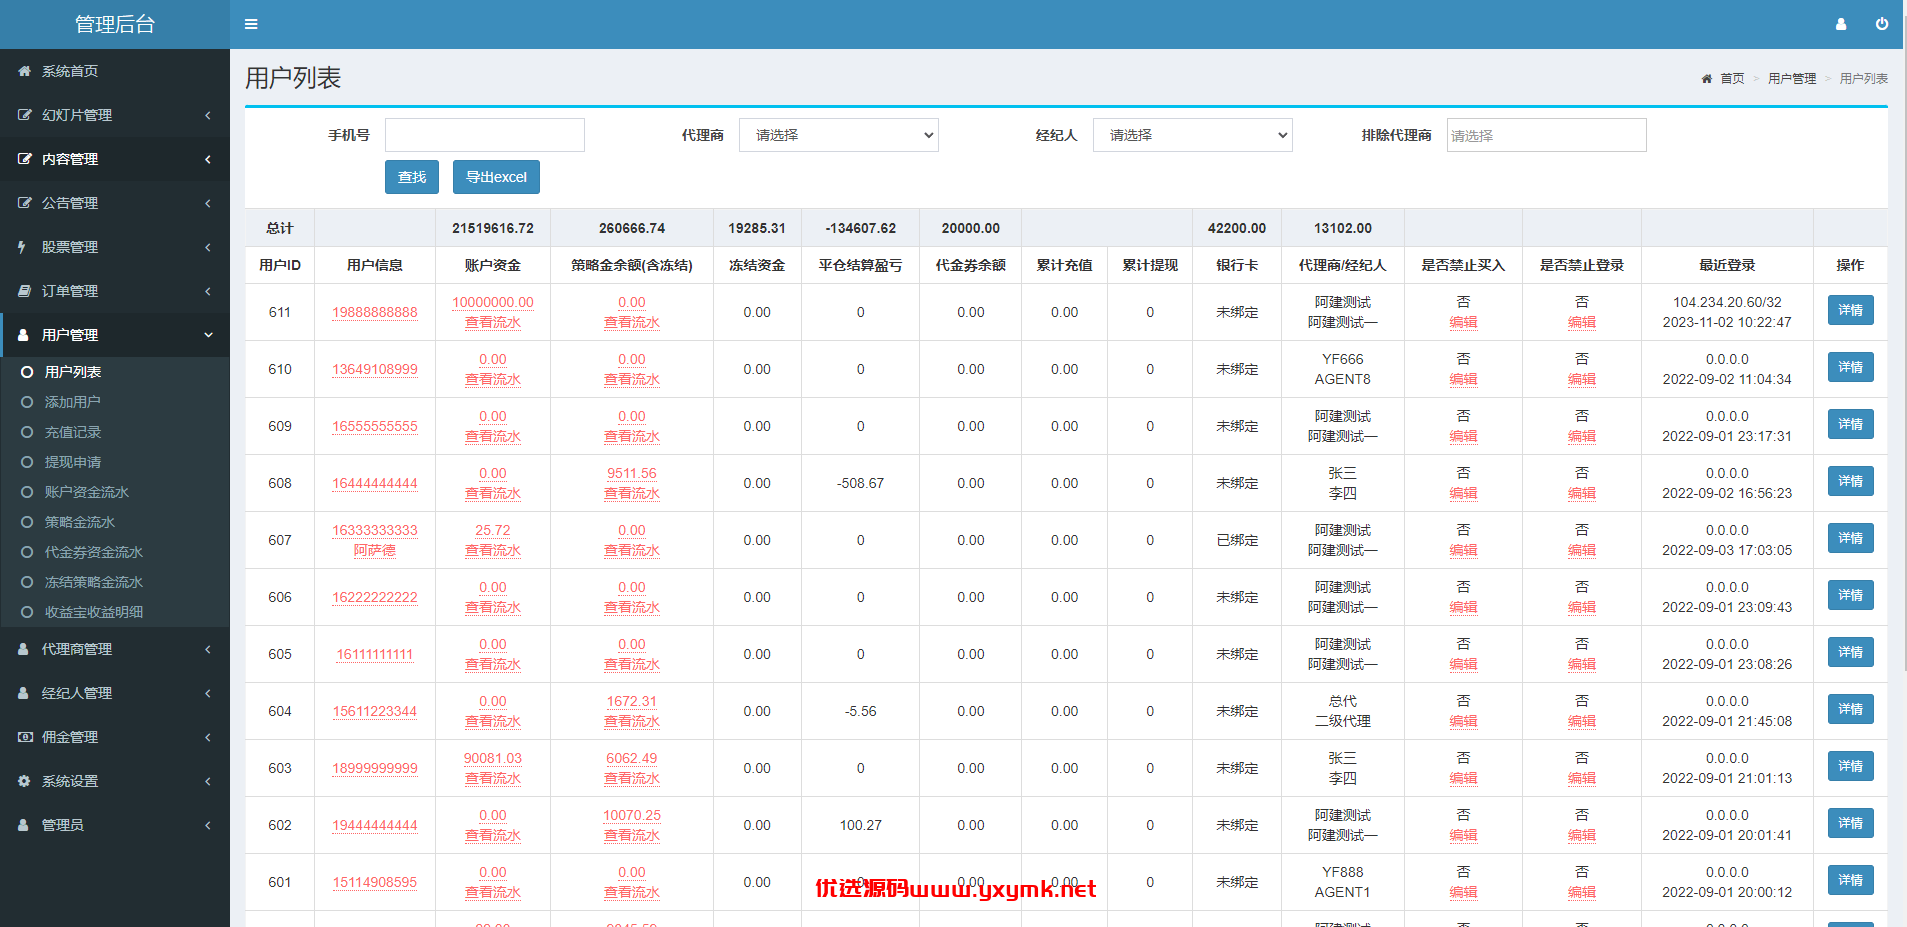The width and height of the screenshot is (1907, 927).
Task: Click the 管理后台 logo title
Action: tap(115, 24)
